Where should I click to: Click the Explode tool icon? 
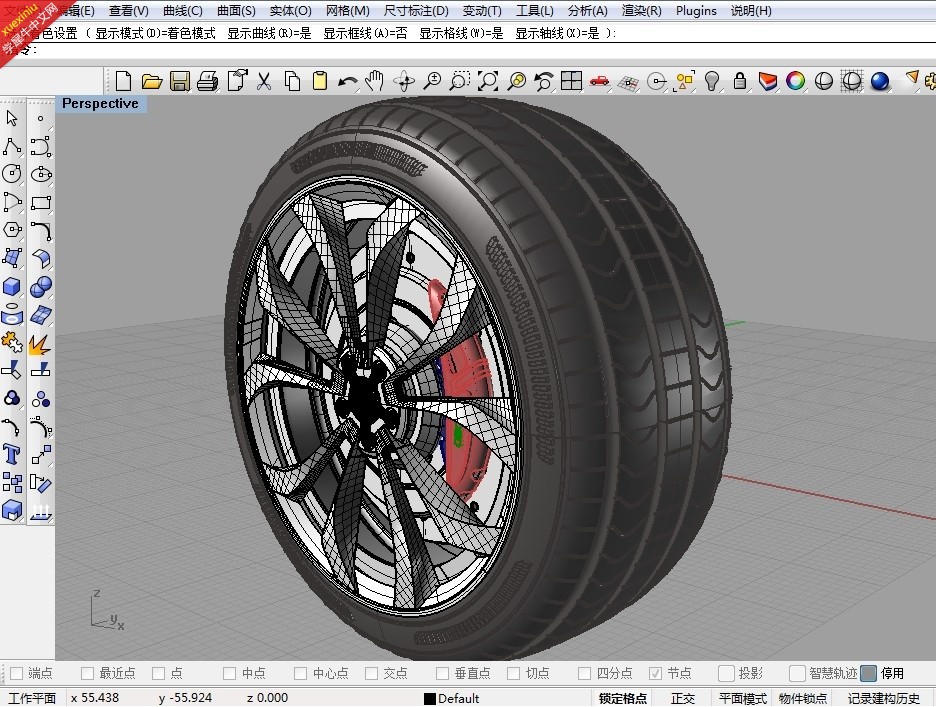coord(40,343)
